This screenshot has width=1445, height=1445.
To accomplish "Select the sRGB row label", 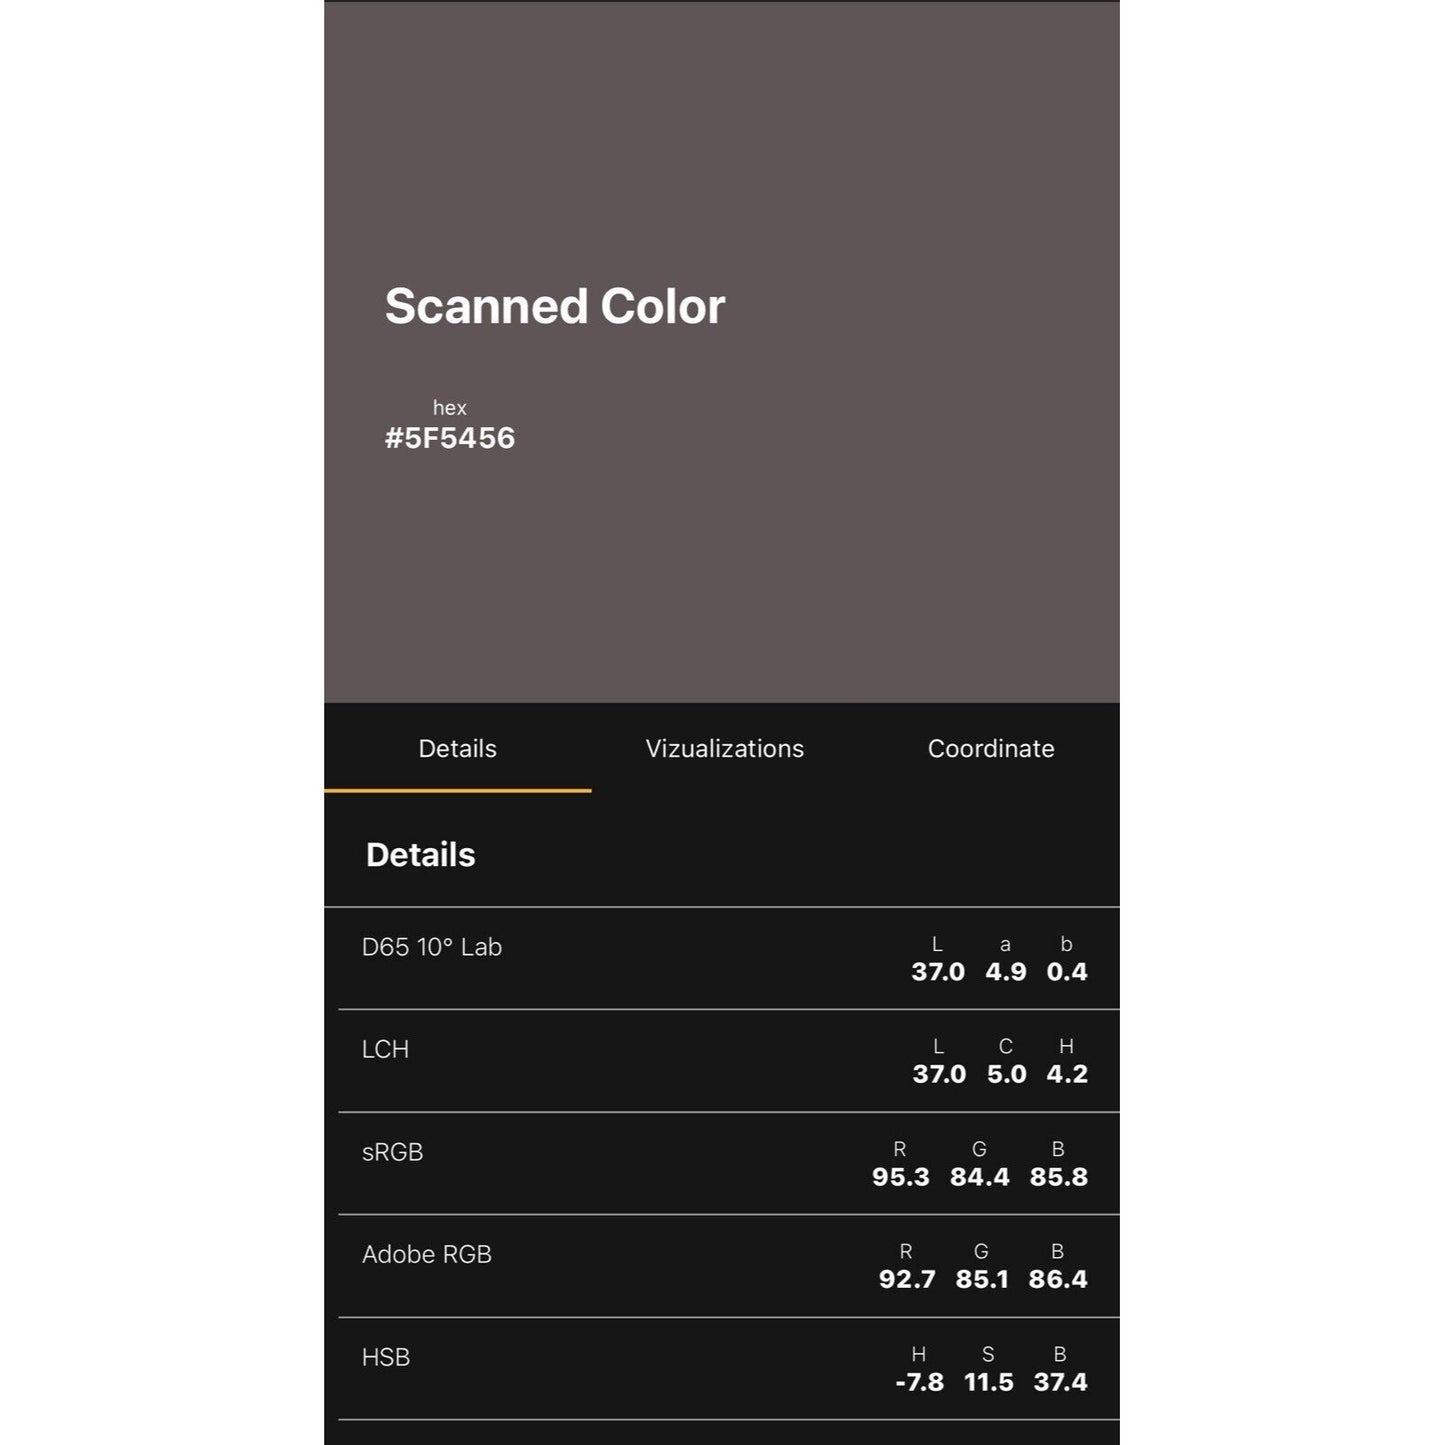I will [392, 1152].
